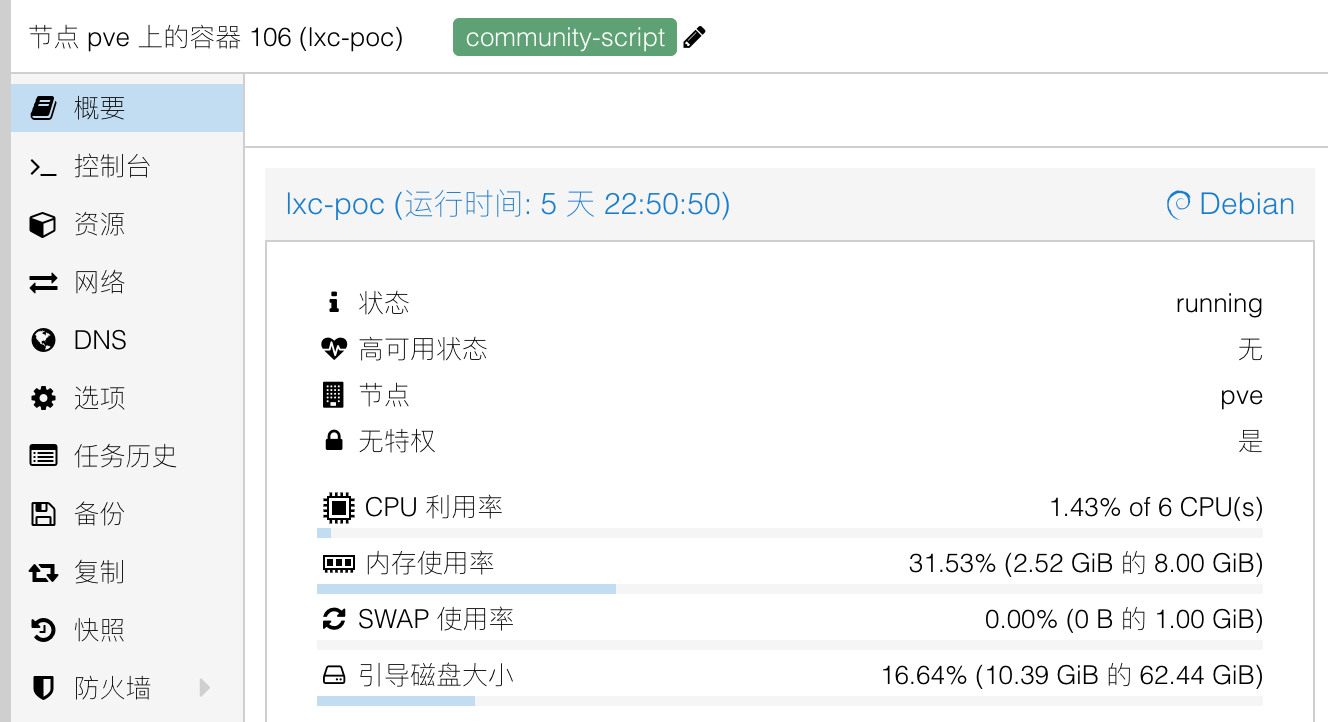Click the floppy disk icon for 备份
The image size is (1328, 722).
[x=43, y=515]
